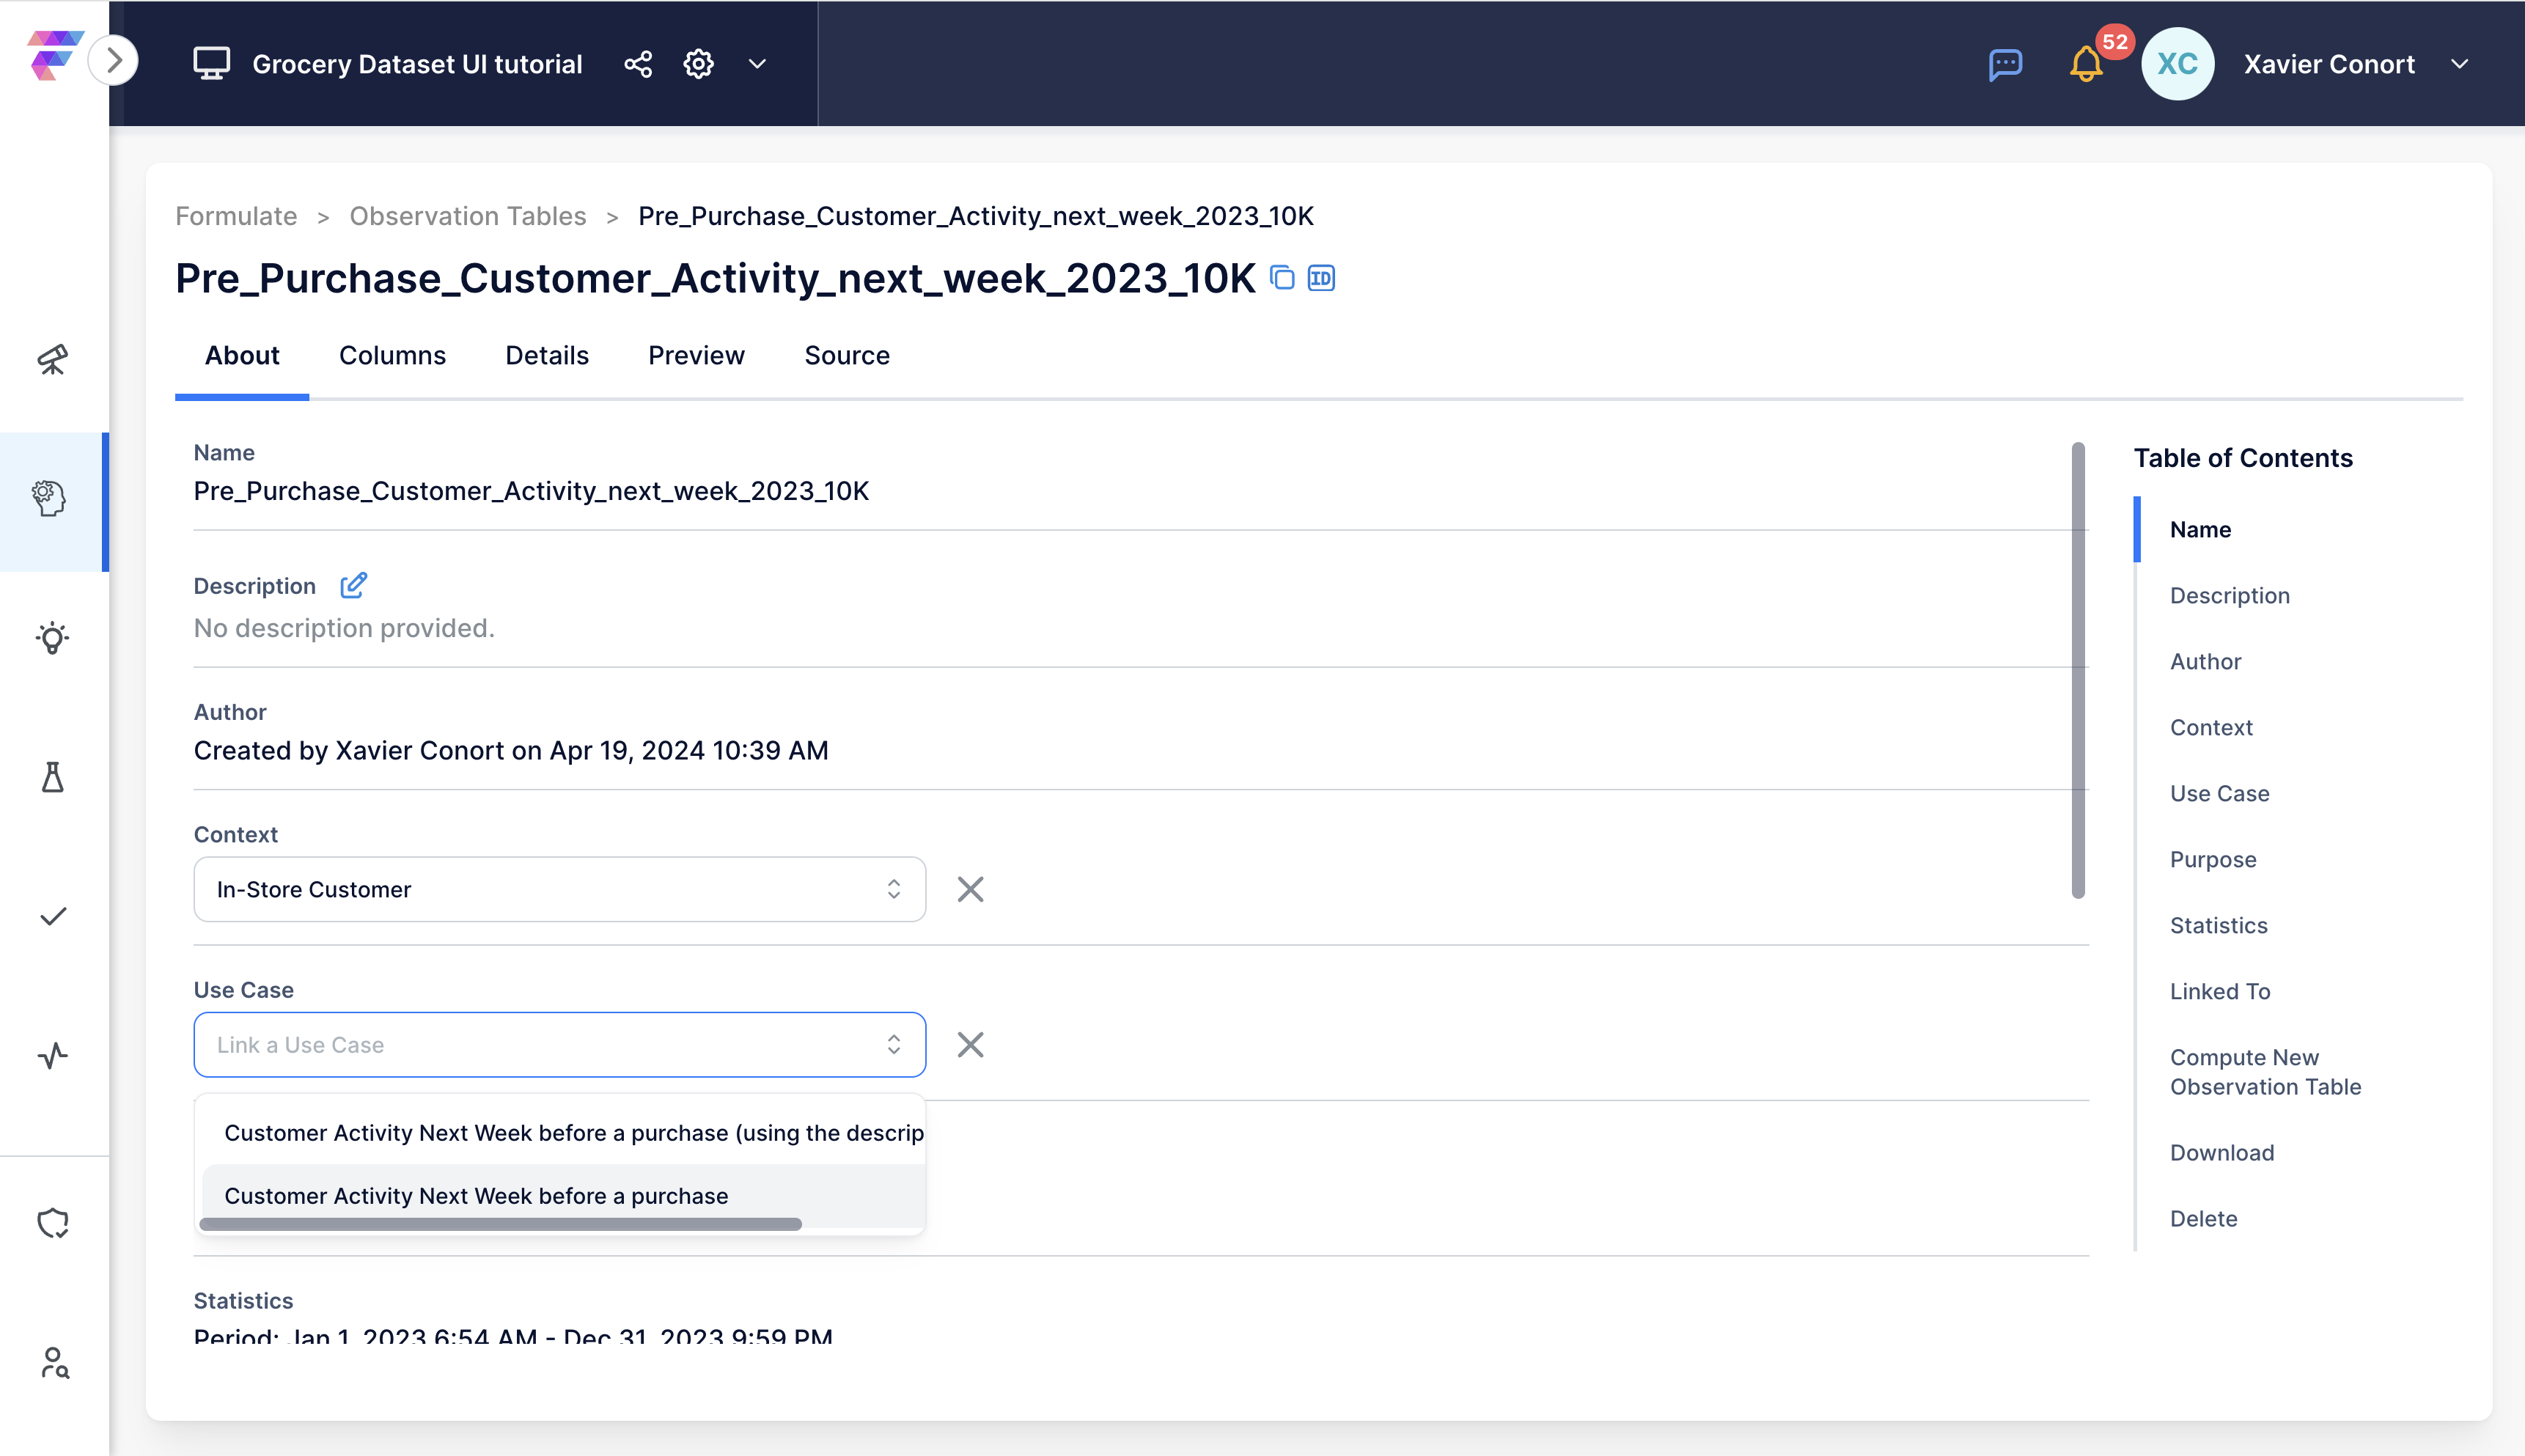Switch to the Columns tab
2525x1456 pixels.
392,355
